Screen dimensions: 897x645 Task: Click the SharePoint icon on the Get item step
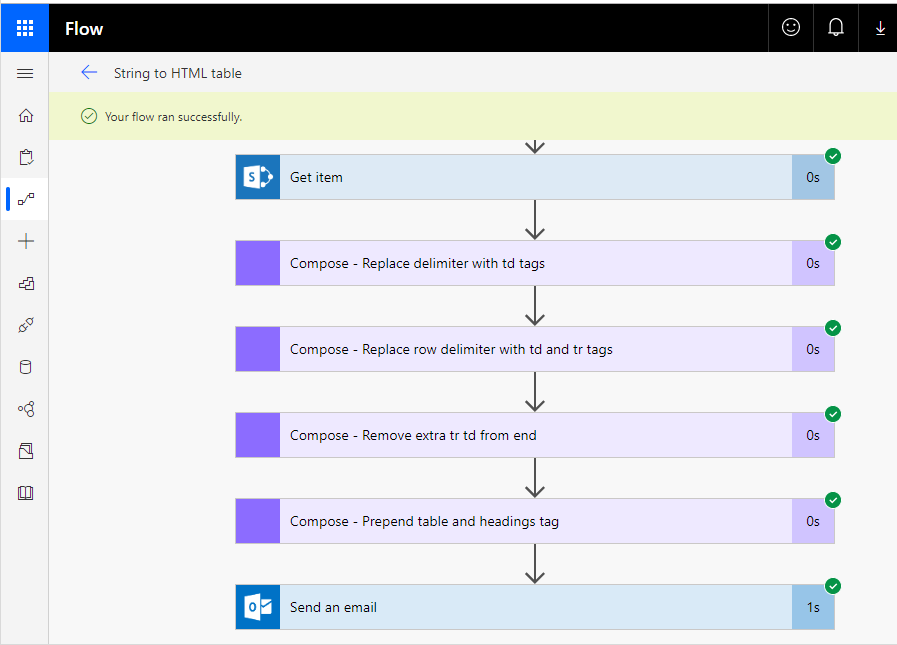point(257,176)
